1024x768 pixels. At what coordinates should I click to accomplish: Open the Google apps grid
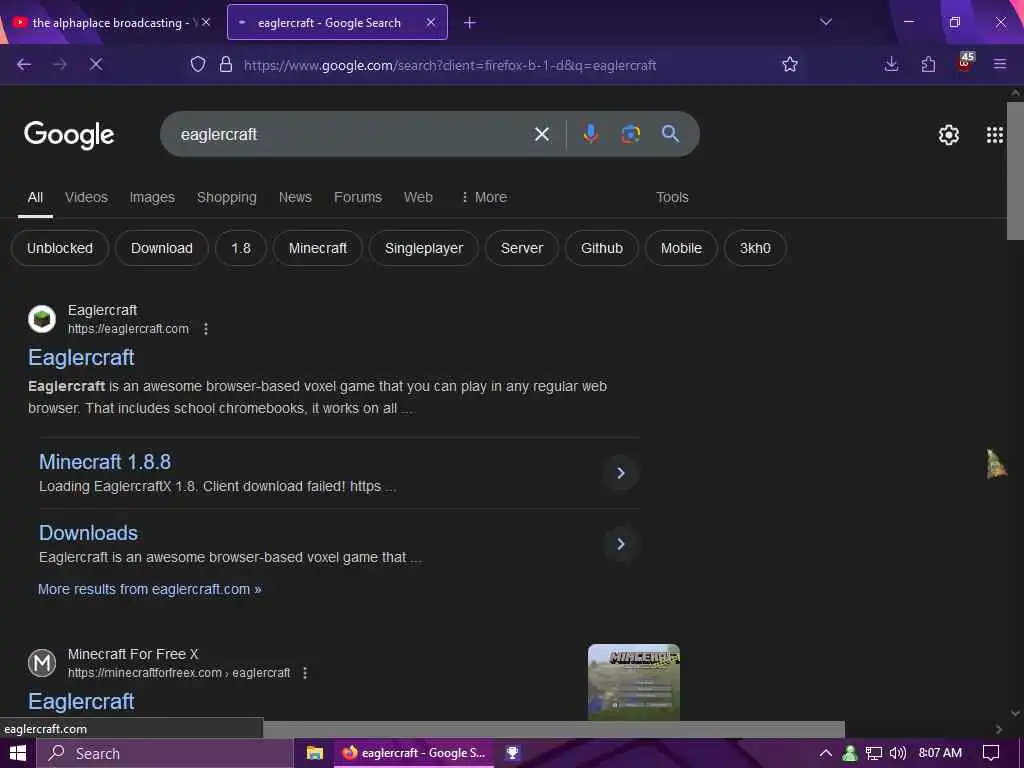point(995,135)
